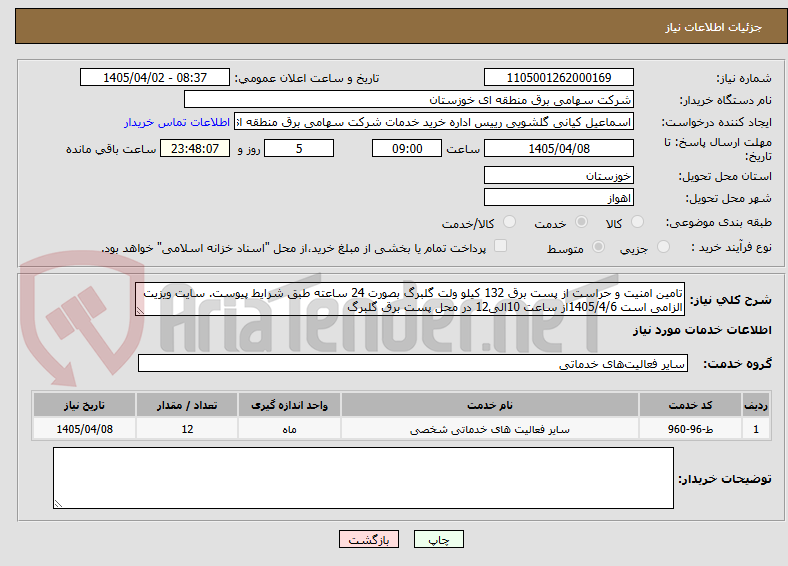Click the بازگشت back button
This screenshot has width=788, height=566.
pyautogui.click(x=369, y=539)
